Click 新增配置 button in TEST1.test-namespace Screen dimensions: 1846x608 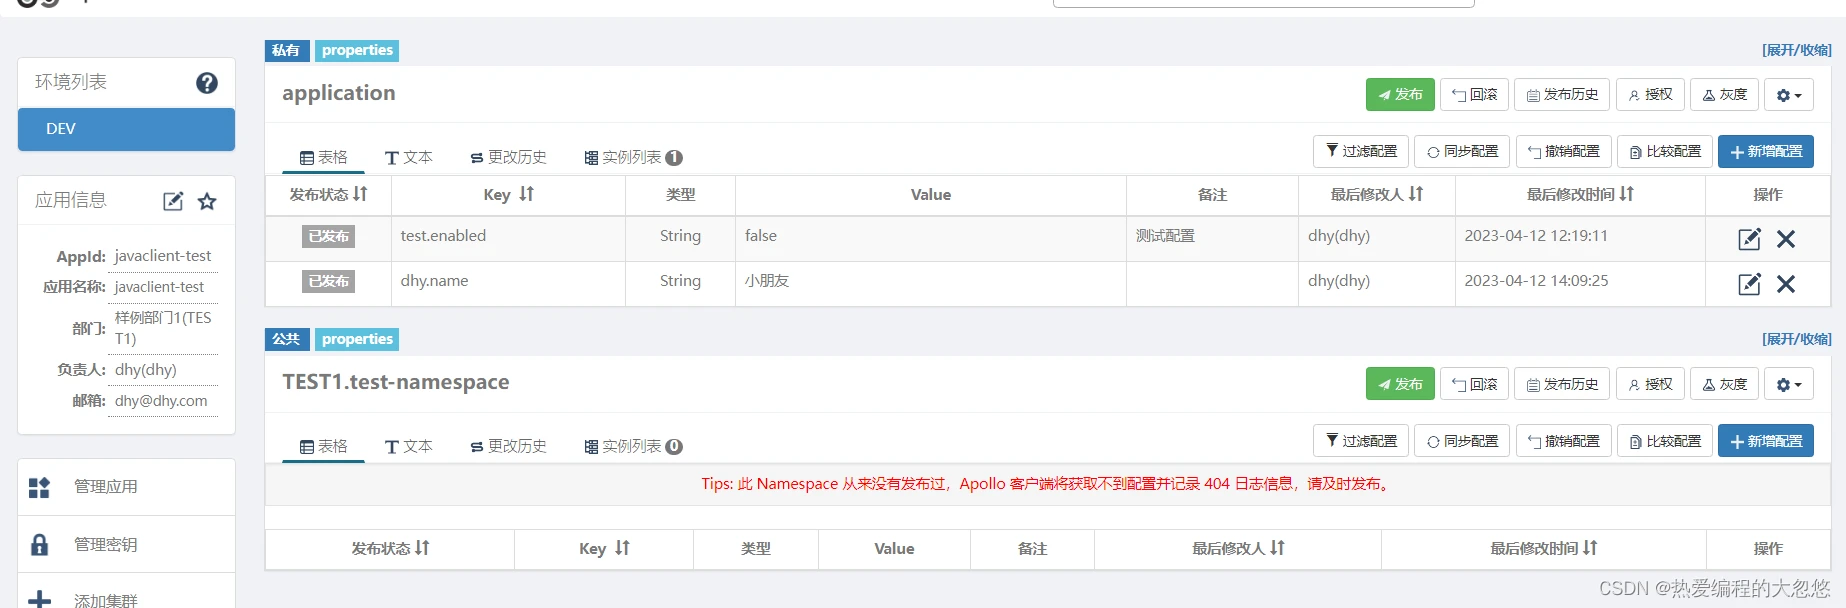[x=1766, y=441]
